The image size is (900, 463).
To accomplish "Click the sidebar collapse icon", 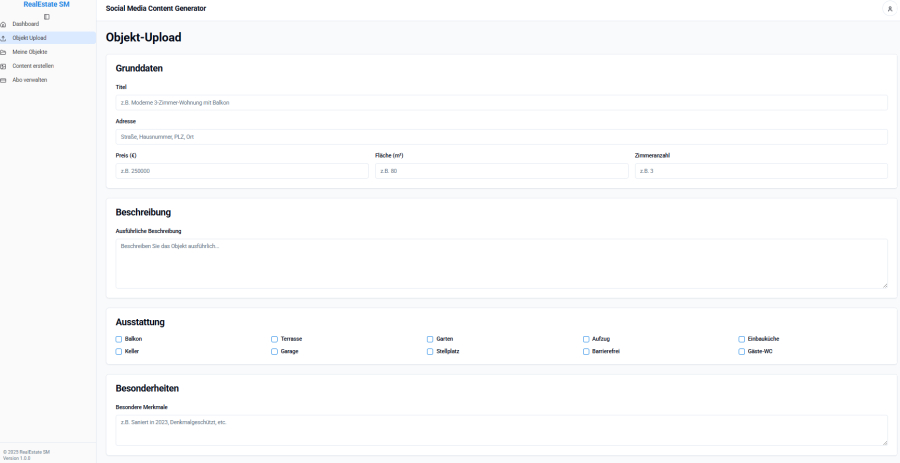I will tap(47, 16).
